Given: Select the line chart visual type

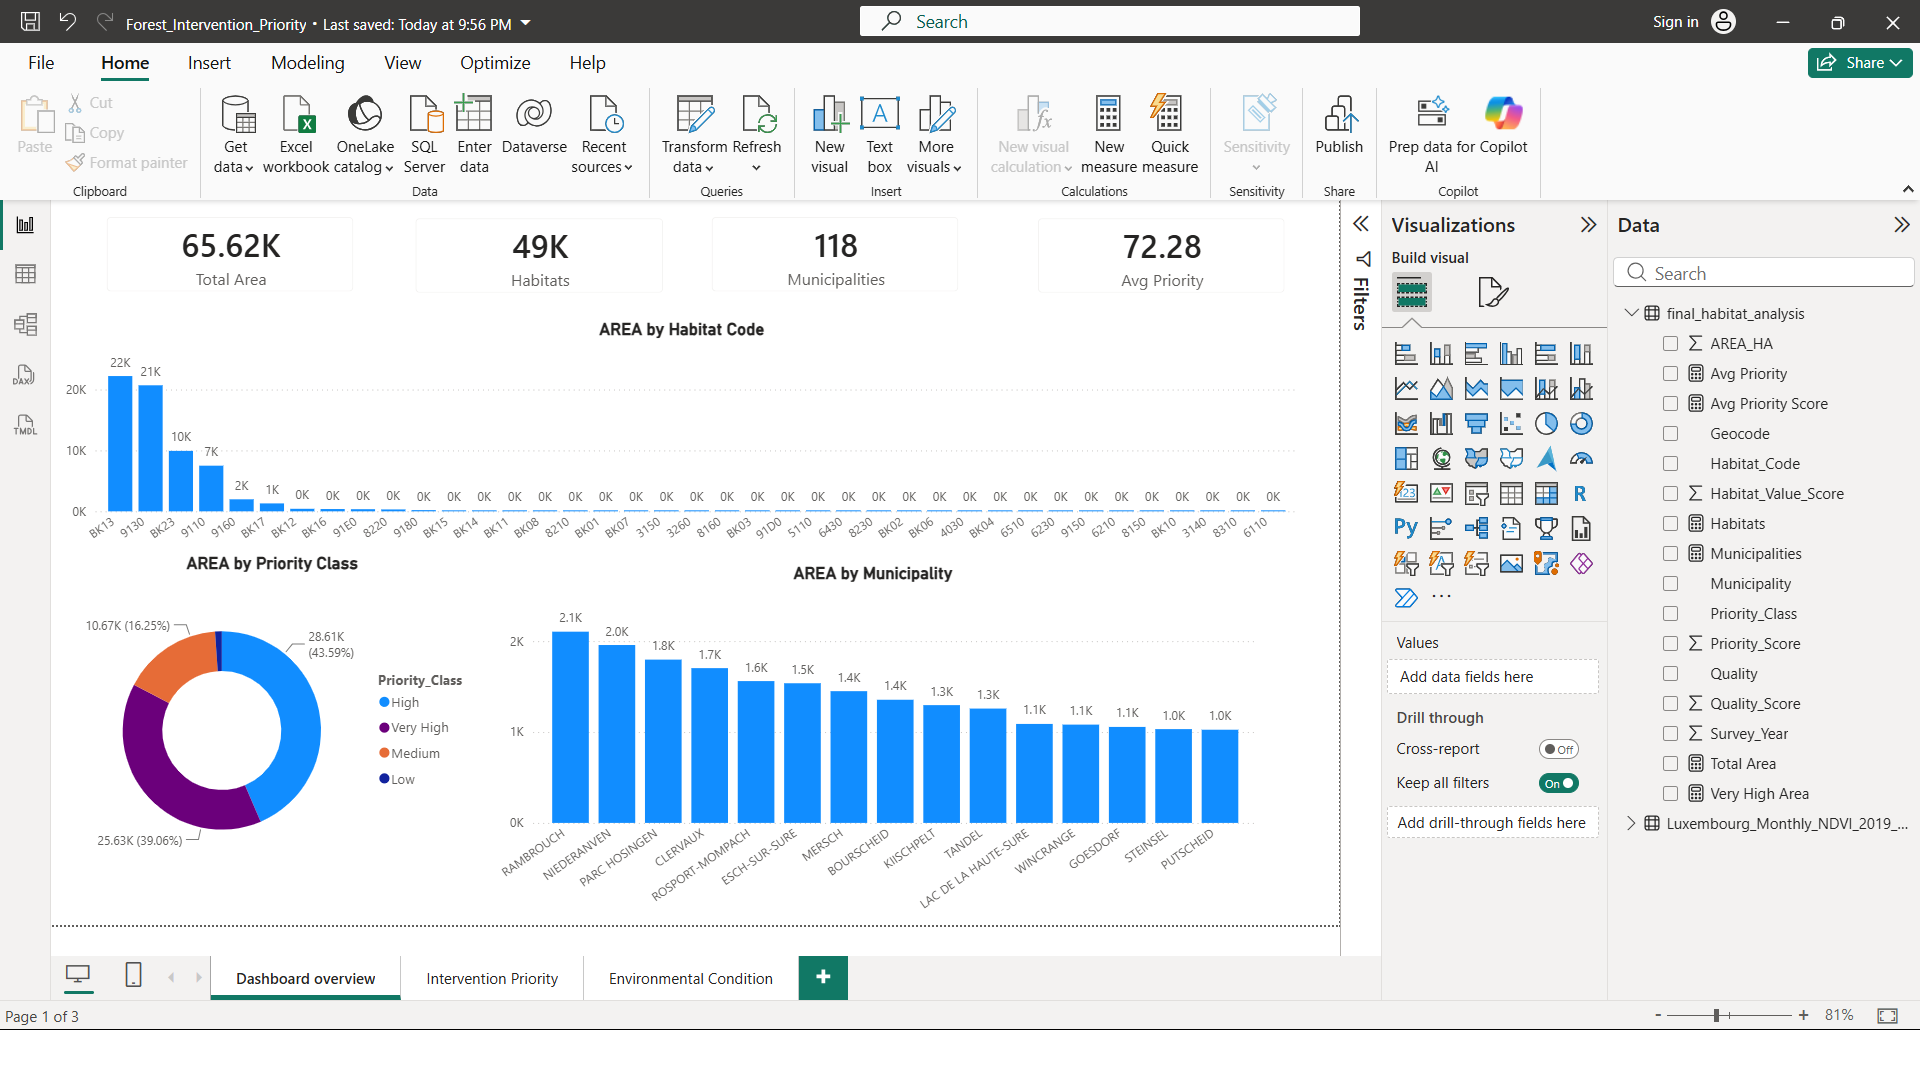Looking at the screenshot, I should click(x=1406, y=389).
